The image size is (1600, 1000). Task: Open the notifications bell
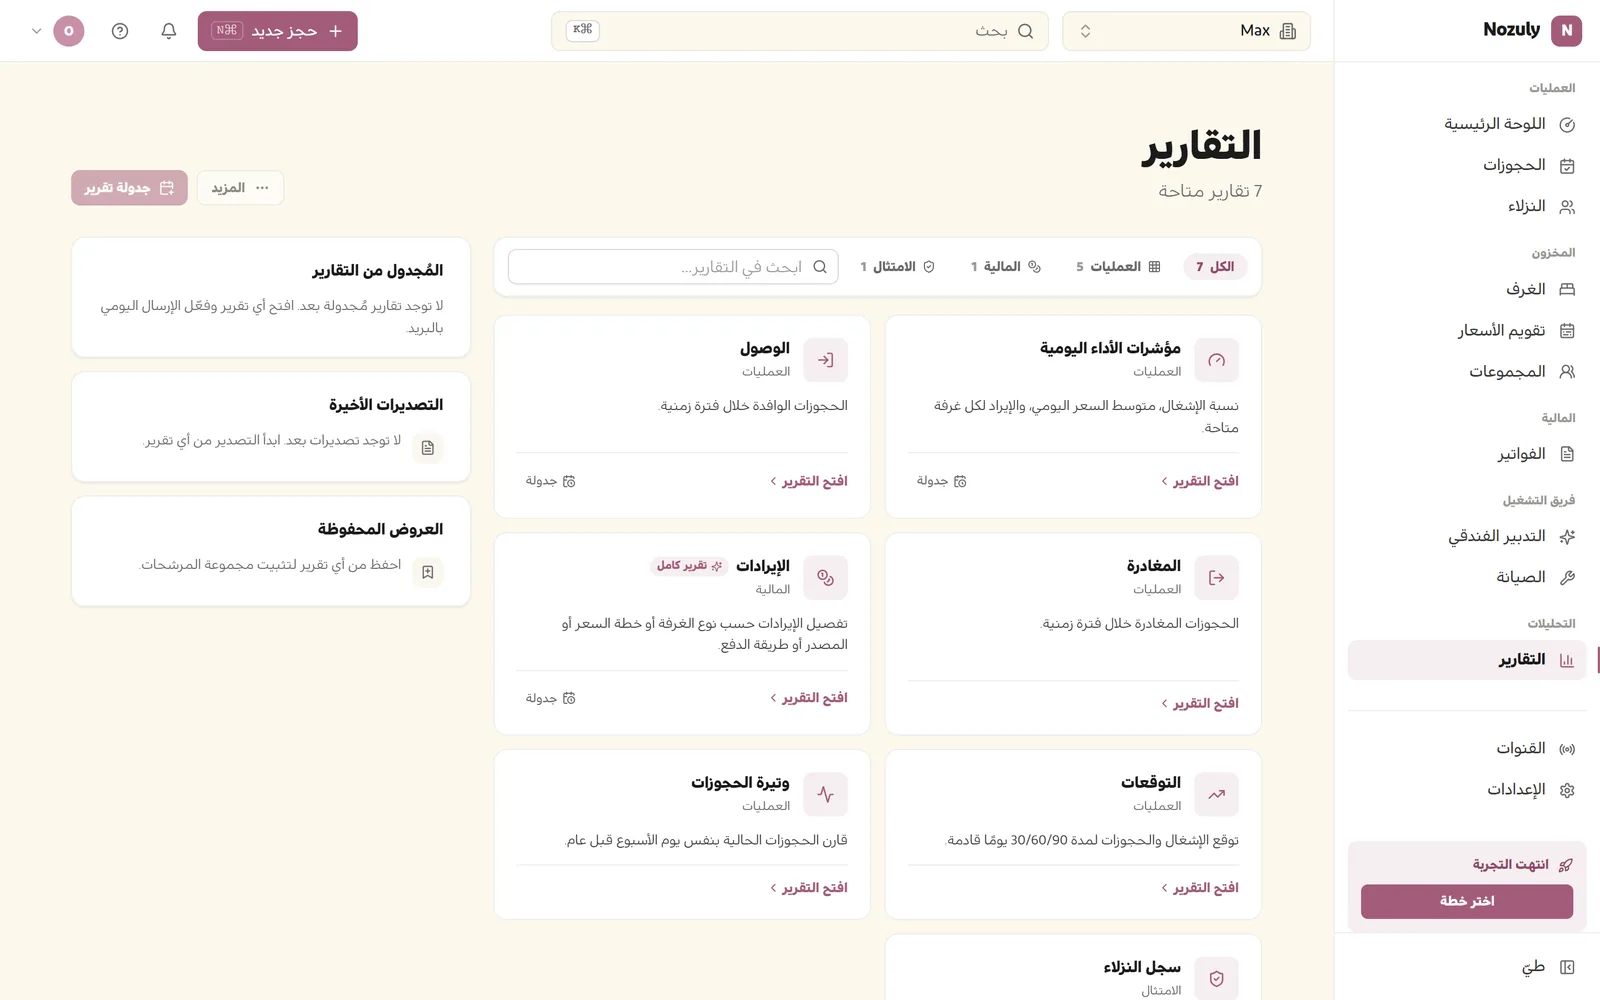tap(169, 31)
